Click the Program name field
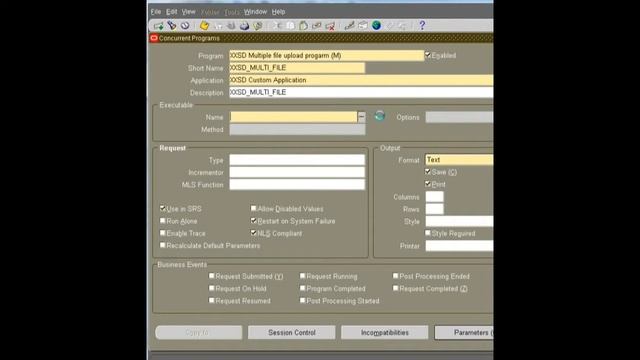The width and height of the screenshot is (640, 360). pos(327,56)
